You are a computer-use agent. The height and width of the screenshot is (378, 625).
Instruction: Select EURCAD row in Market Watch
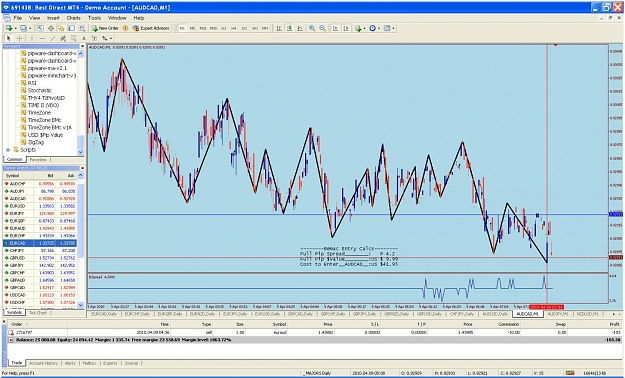[40, 243]
